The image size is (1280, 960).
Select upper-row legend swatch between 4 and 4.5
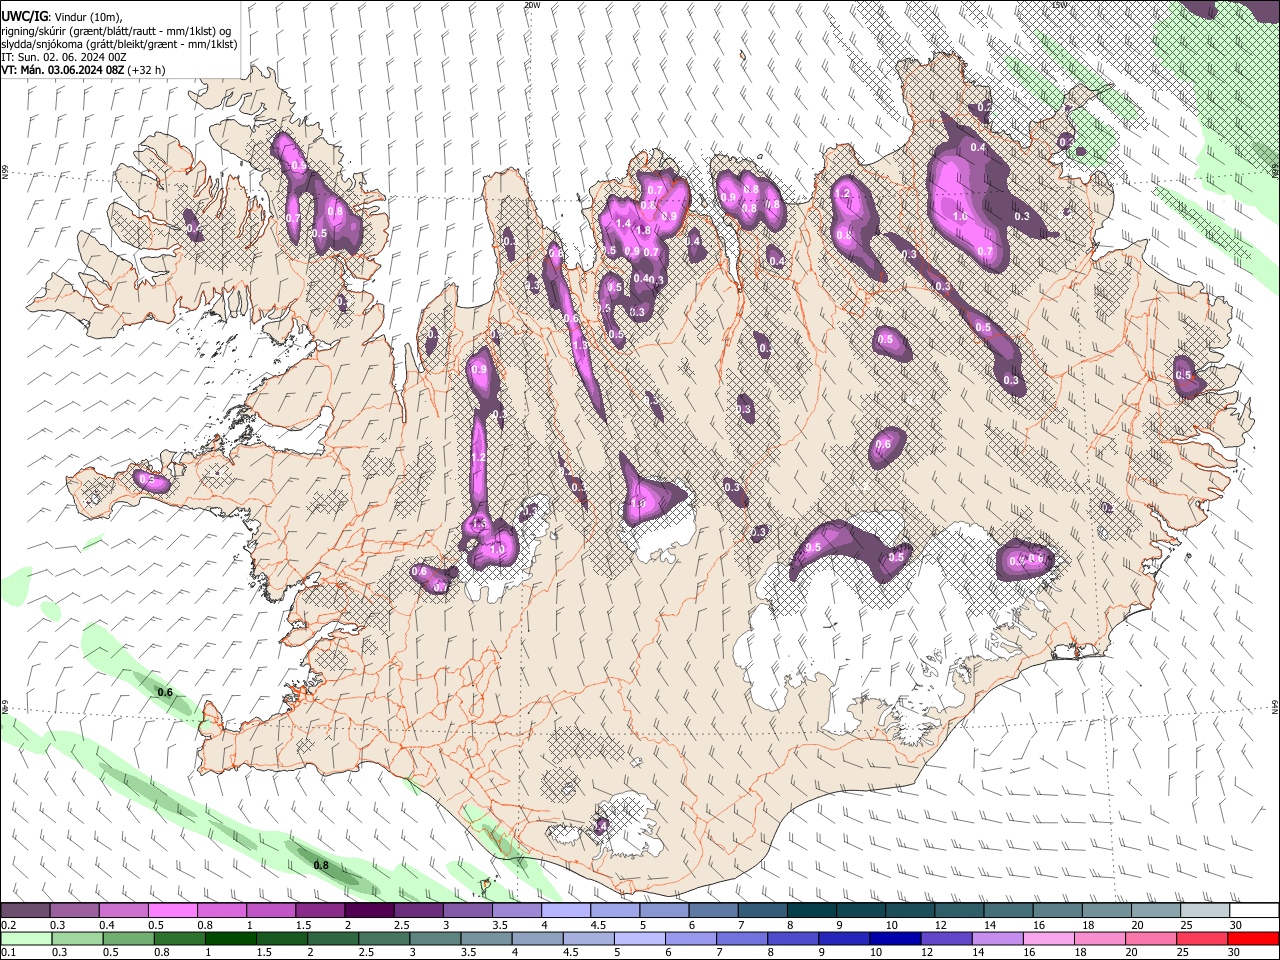pos(566,911)
